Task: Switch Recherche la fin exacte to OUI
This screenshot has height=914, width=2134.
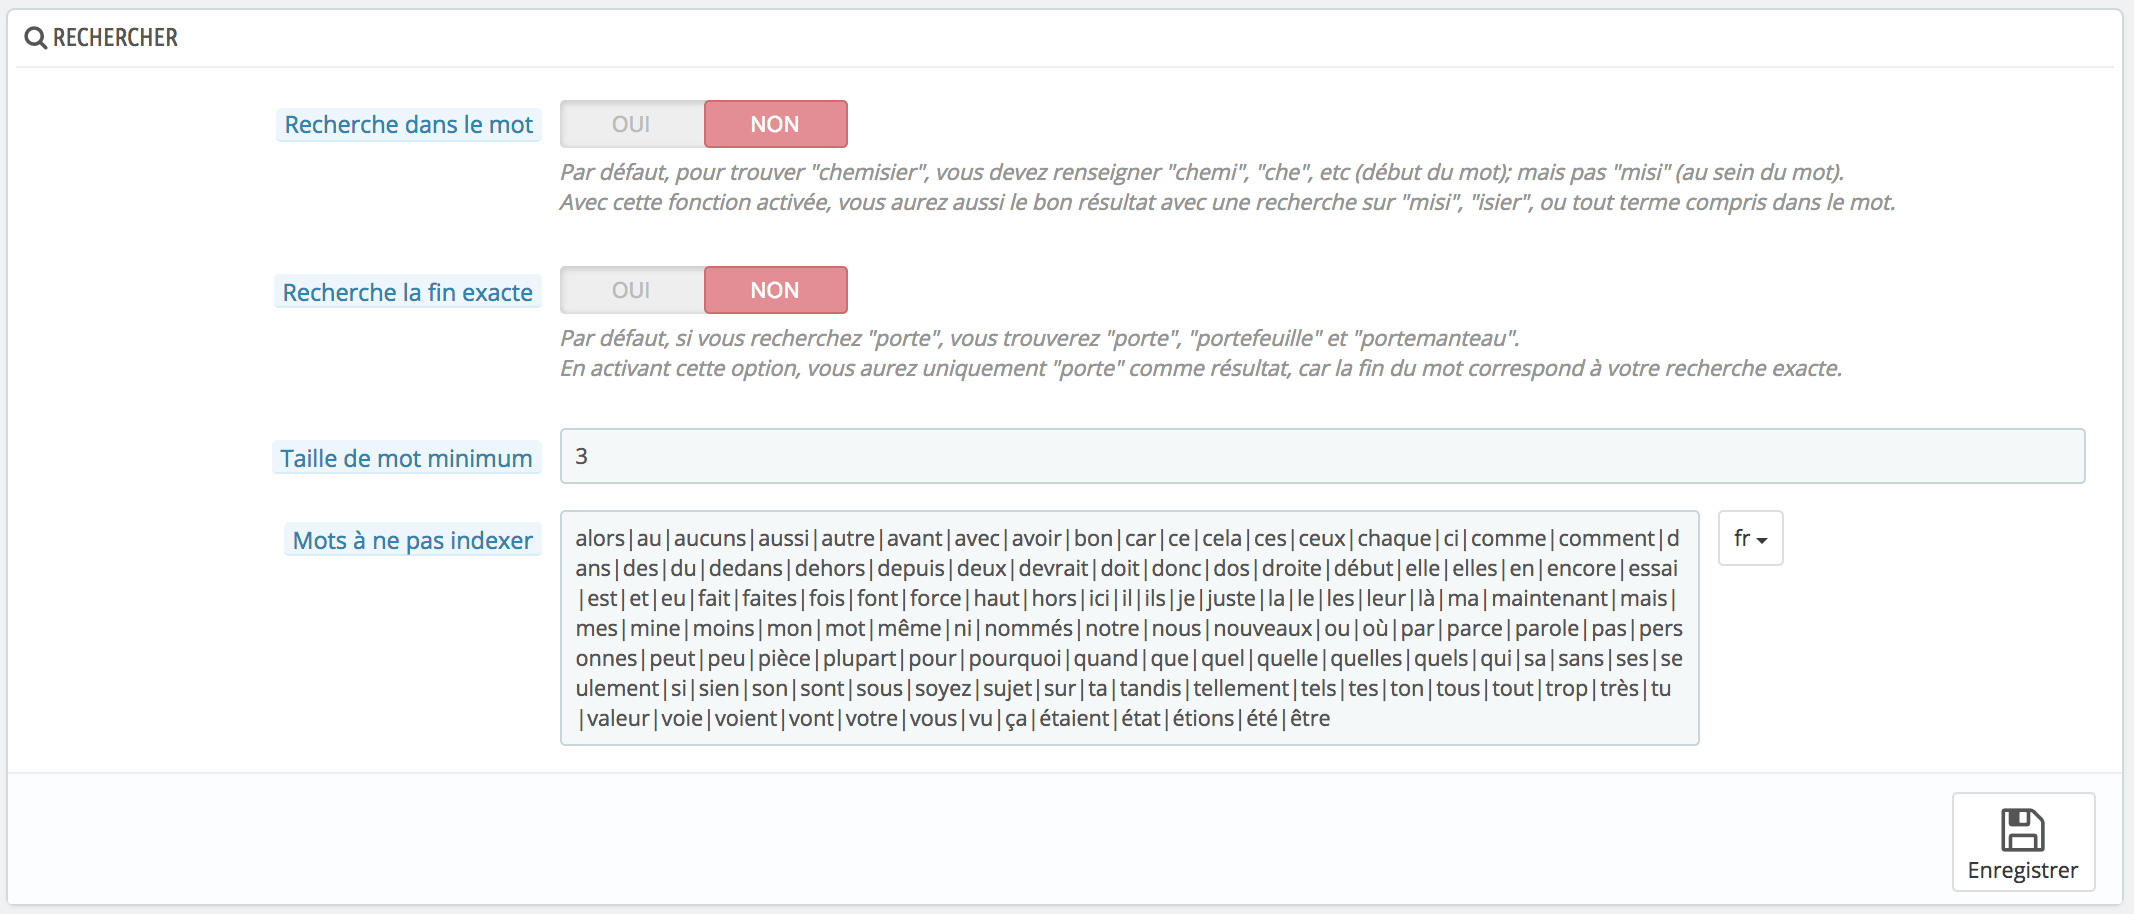Action: point(631,290)
